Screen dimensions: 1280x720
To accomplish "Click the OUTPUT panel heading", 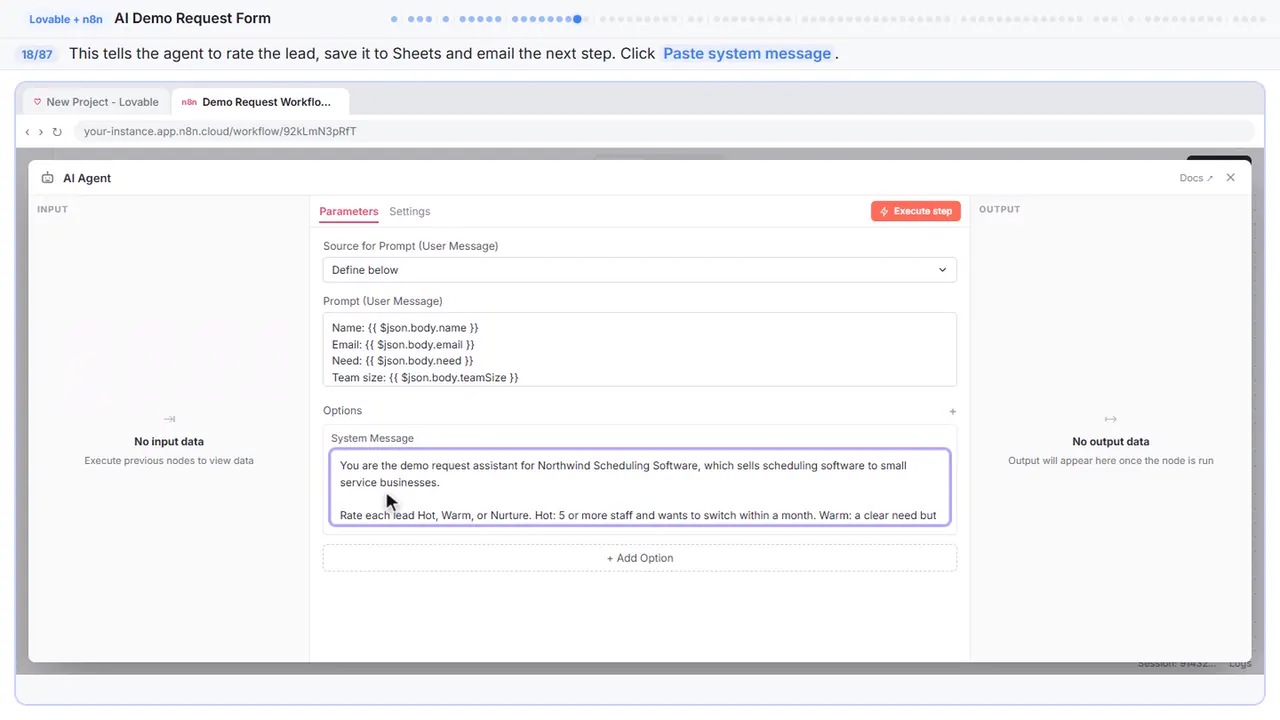I will (x=1000, y=210).
